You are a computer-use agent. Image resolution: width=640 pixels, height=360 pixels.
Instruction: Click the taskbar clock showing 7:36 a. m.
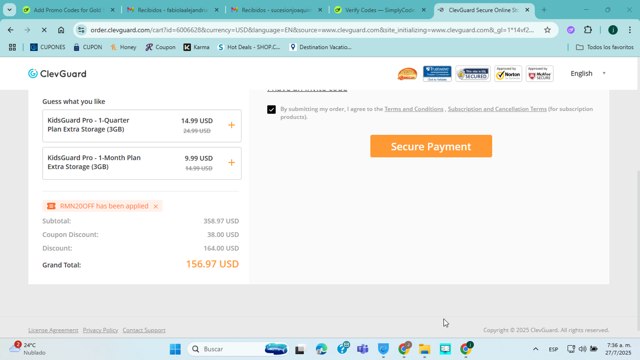(618, 349)
